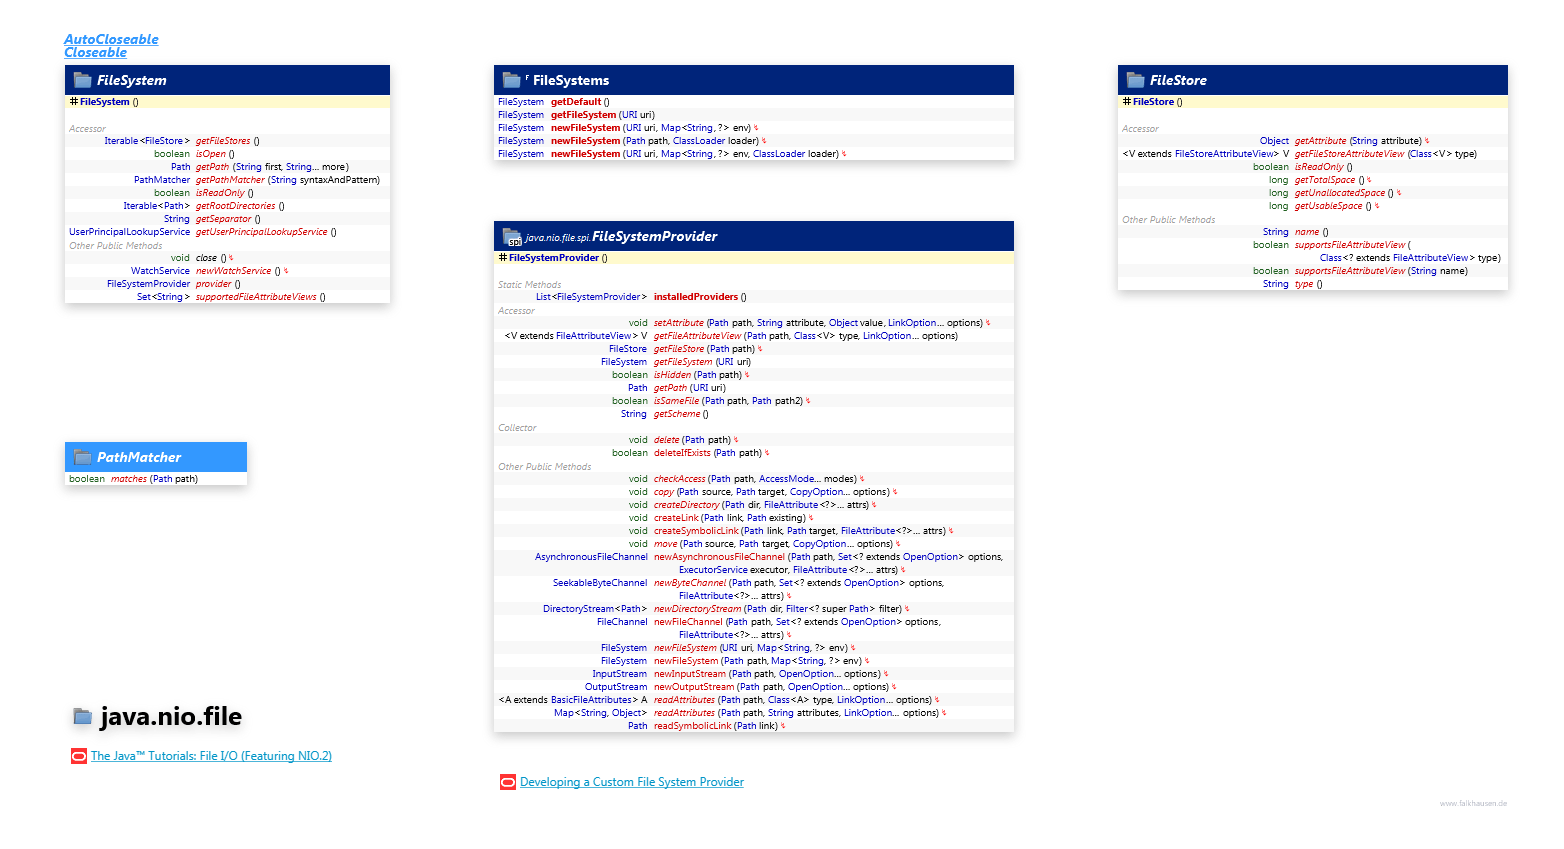Click the Oracle icon beside the Java Tutorials link
This screenshot has height=849, width=1564.
point(78,757)
